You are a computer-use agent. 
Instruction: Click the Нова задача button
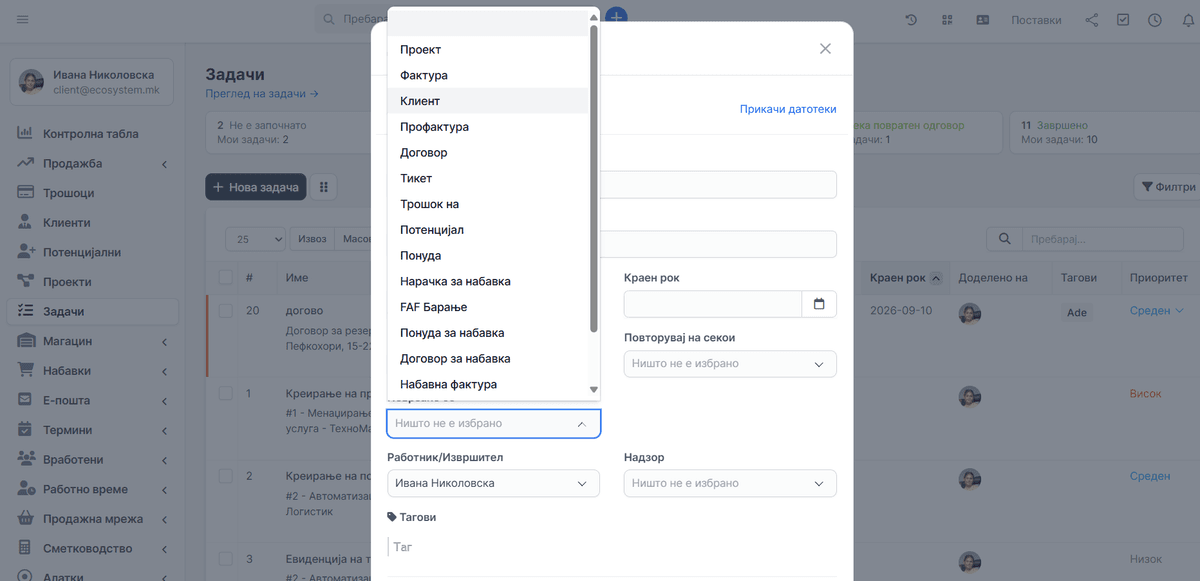click(255, 187)
